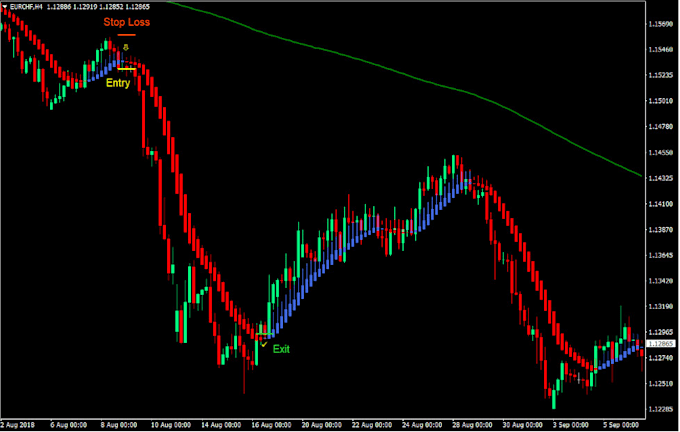Image resolution: width=680 pixels, height=432 pixels.
Task: Click the 1.12740 price axis label
Action: click(660, 358)
